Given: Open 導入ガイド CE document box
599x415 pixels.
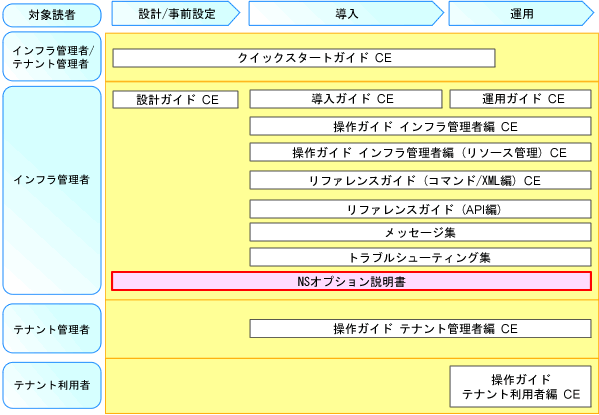Looking at the screenshot, I should coord(346,99).
